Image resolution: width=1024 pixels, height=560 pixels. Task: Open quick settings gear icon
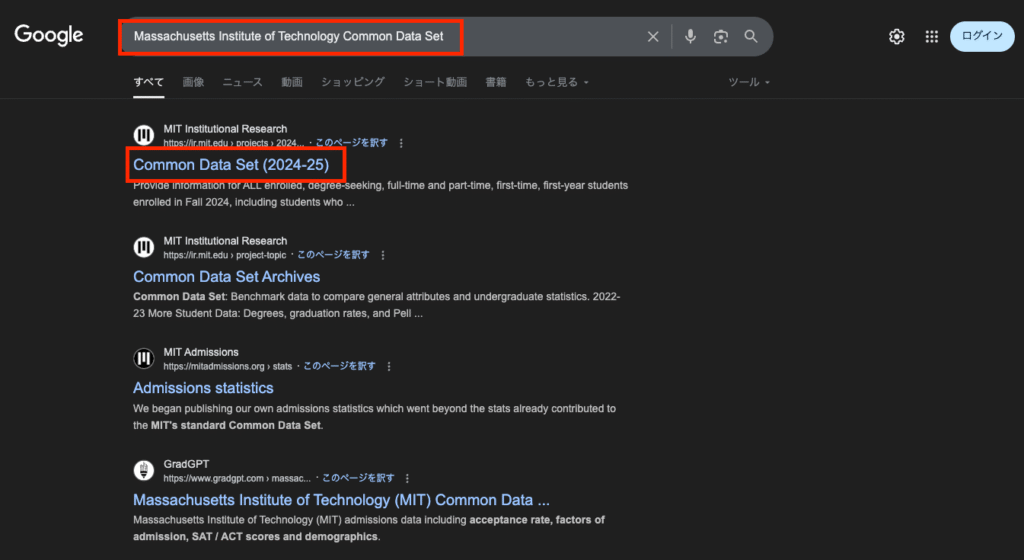(897, 37)
